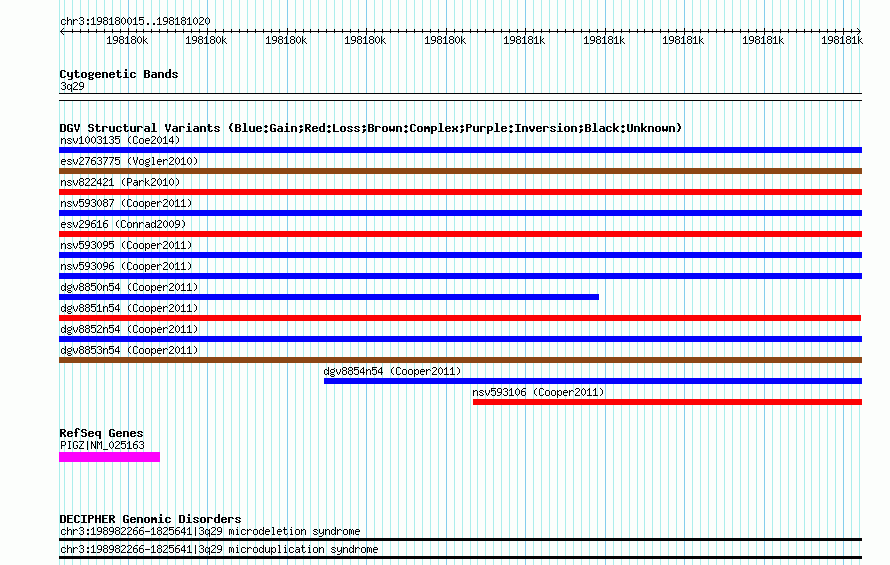
Task: Open the DECIPHER Genomic Disorders heading
Action: [x=150, y=519]
